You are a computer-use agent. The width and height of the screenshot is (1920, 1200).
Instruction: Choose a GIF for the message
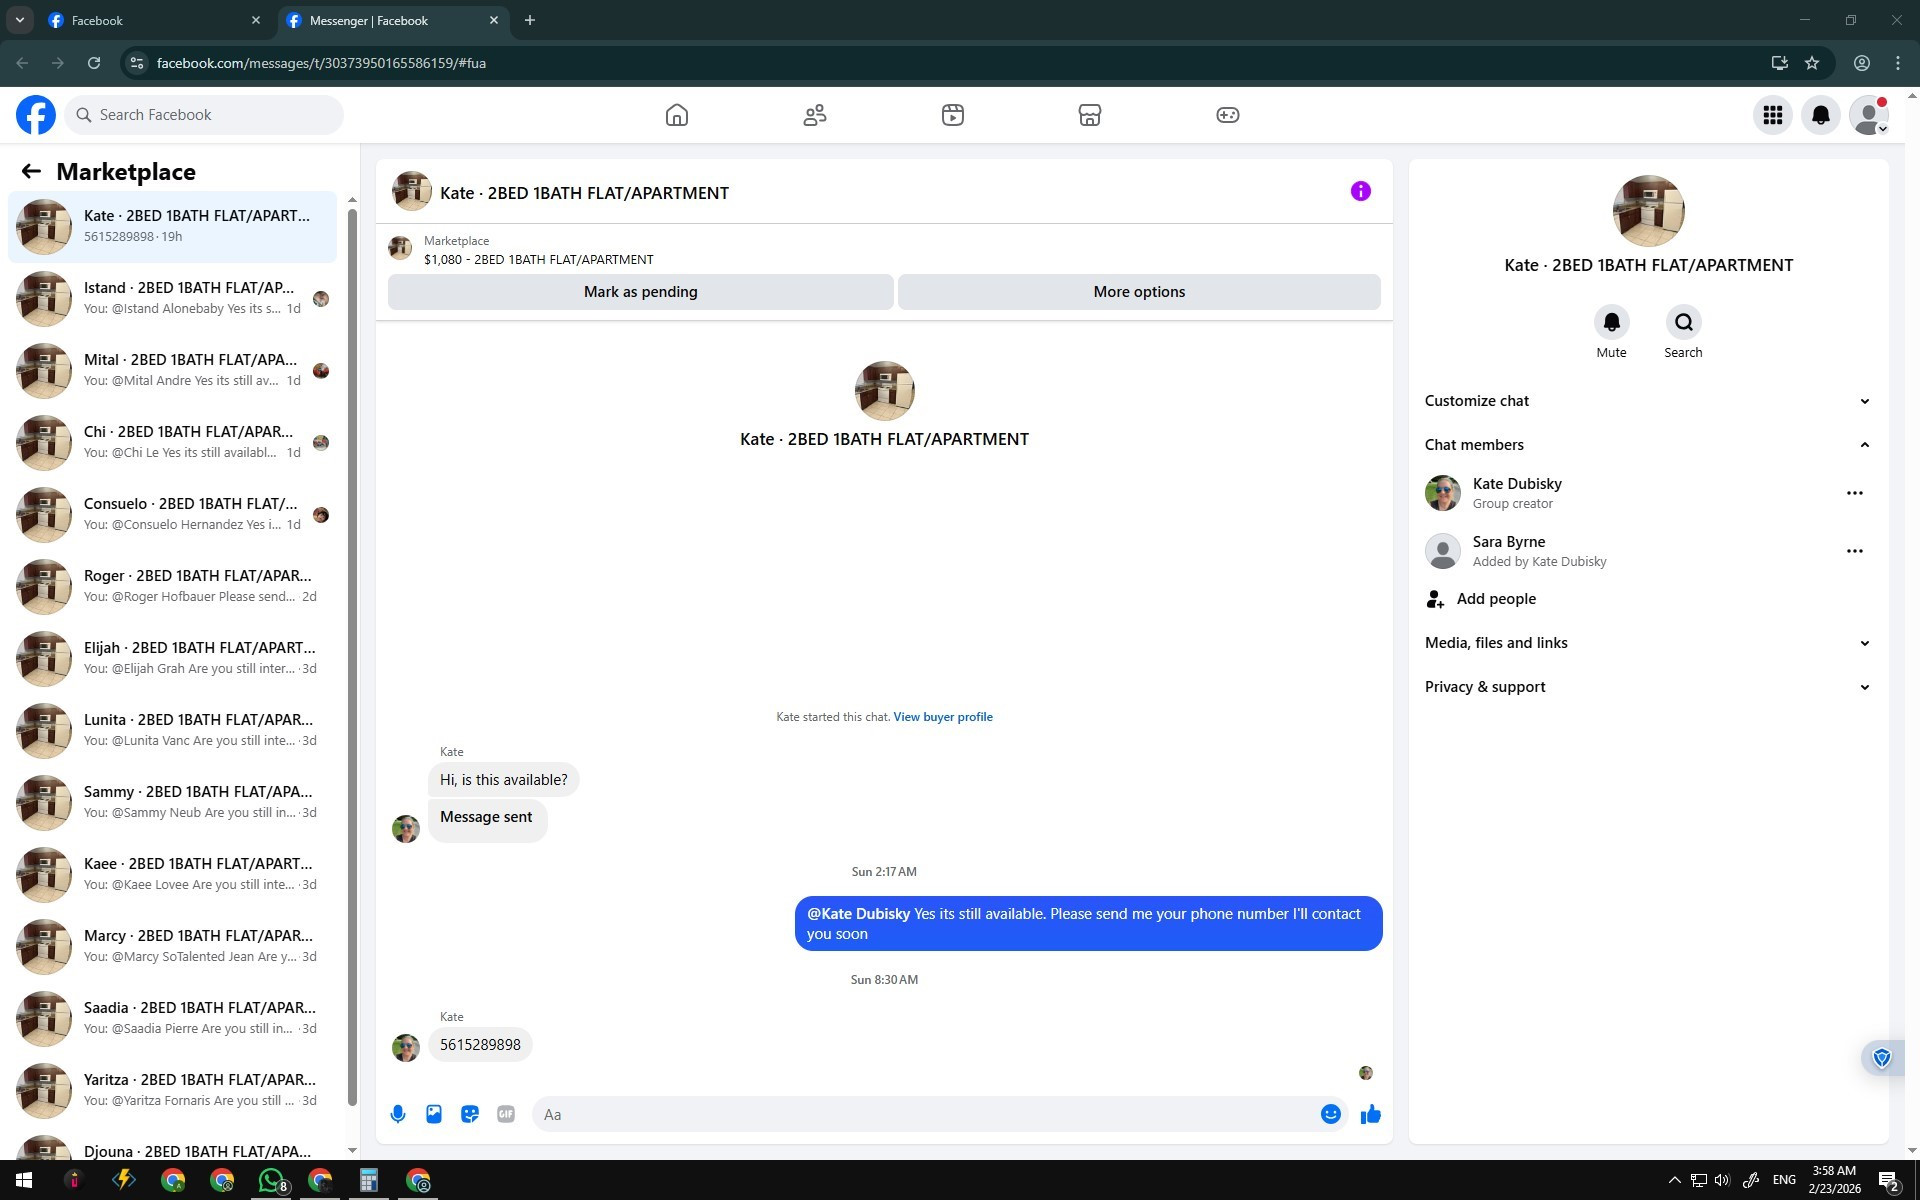(x=506, y=1114)
